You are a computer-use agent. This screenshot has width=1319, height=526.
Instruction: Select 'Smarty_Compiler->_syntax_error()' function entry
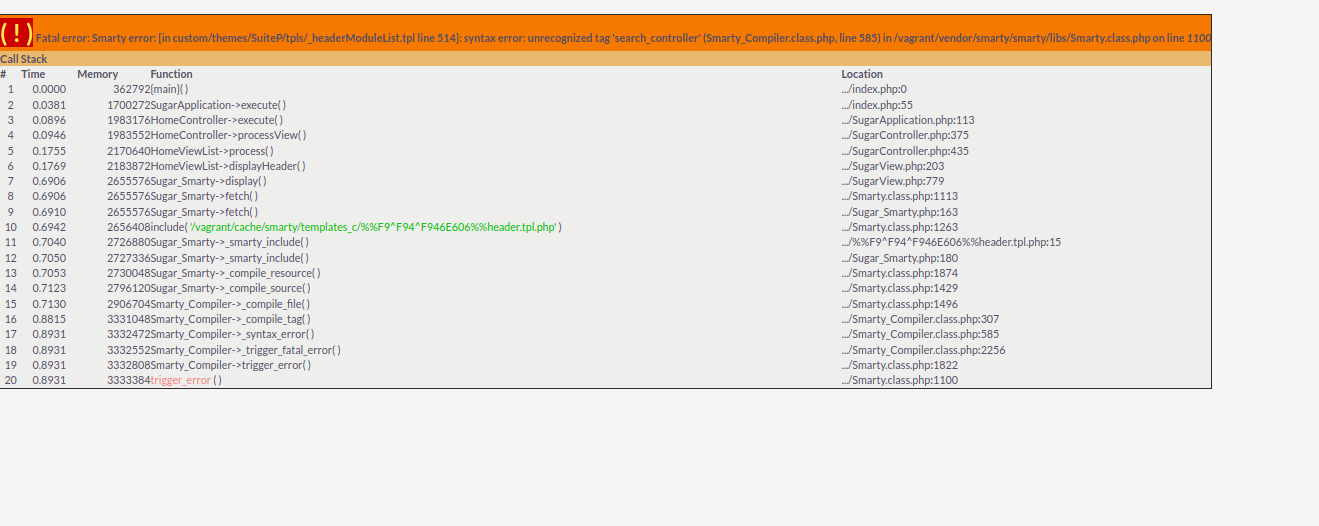click(232, 334)
